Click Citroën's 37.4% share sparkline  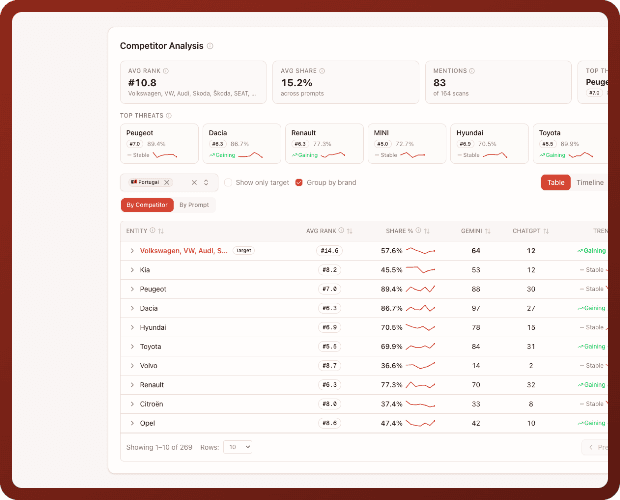pyautogui.click(x=421, y=404)
